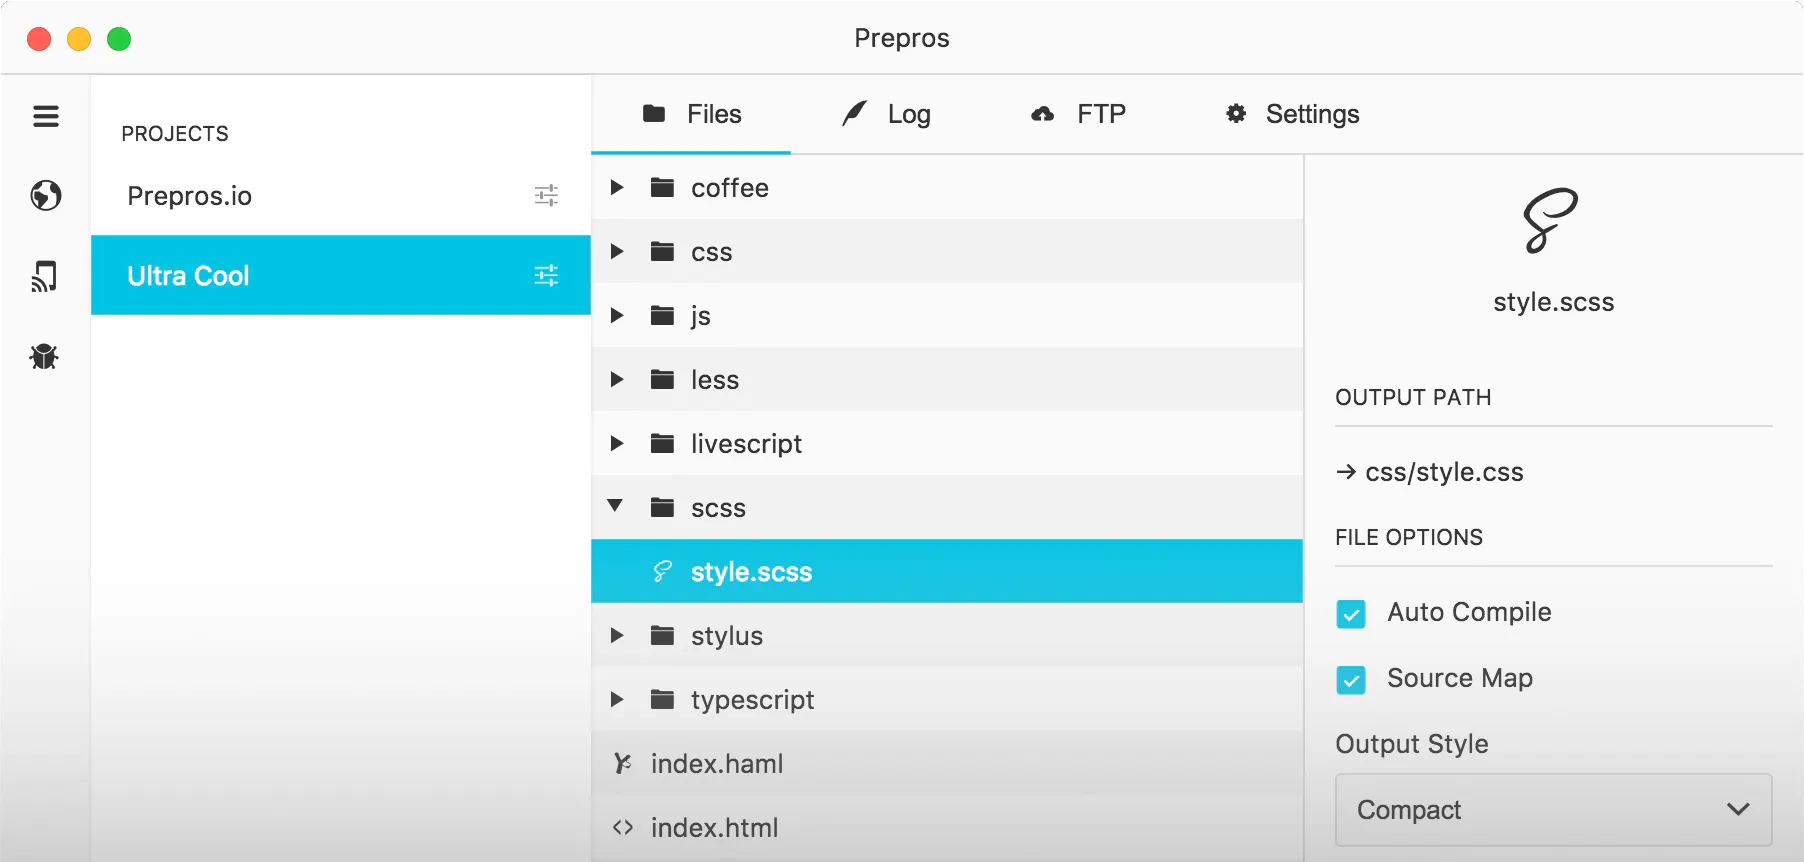Expand the livescript folder arrow
This screenshot has height=862, width=1804.
[x=617, y=443]
